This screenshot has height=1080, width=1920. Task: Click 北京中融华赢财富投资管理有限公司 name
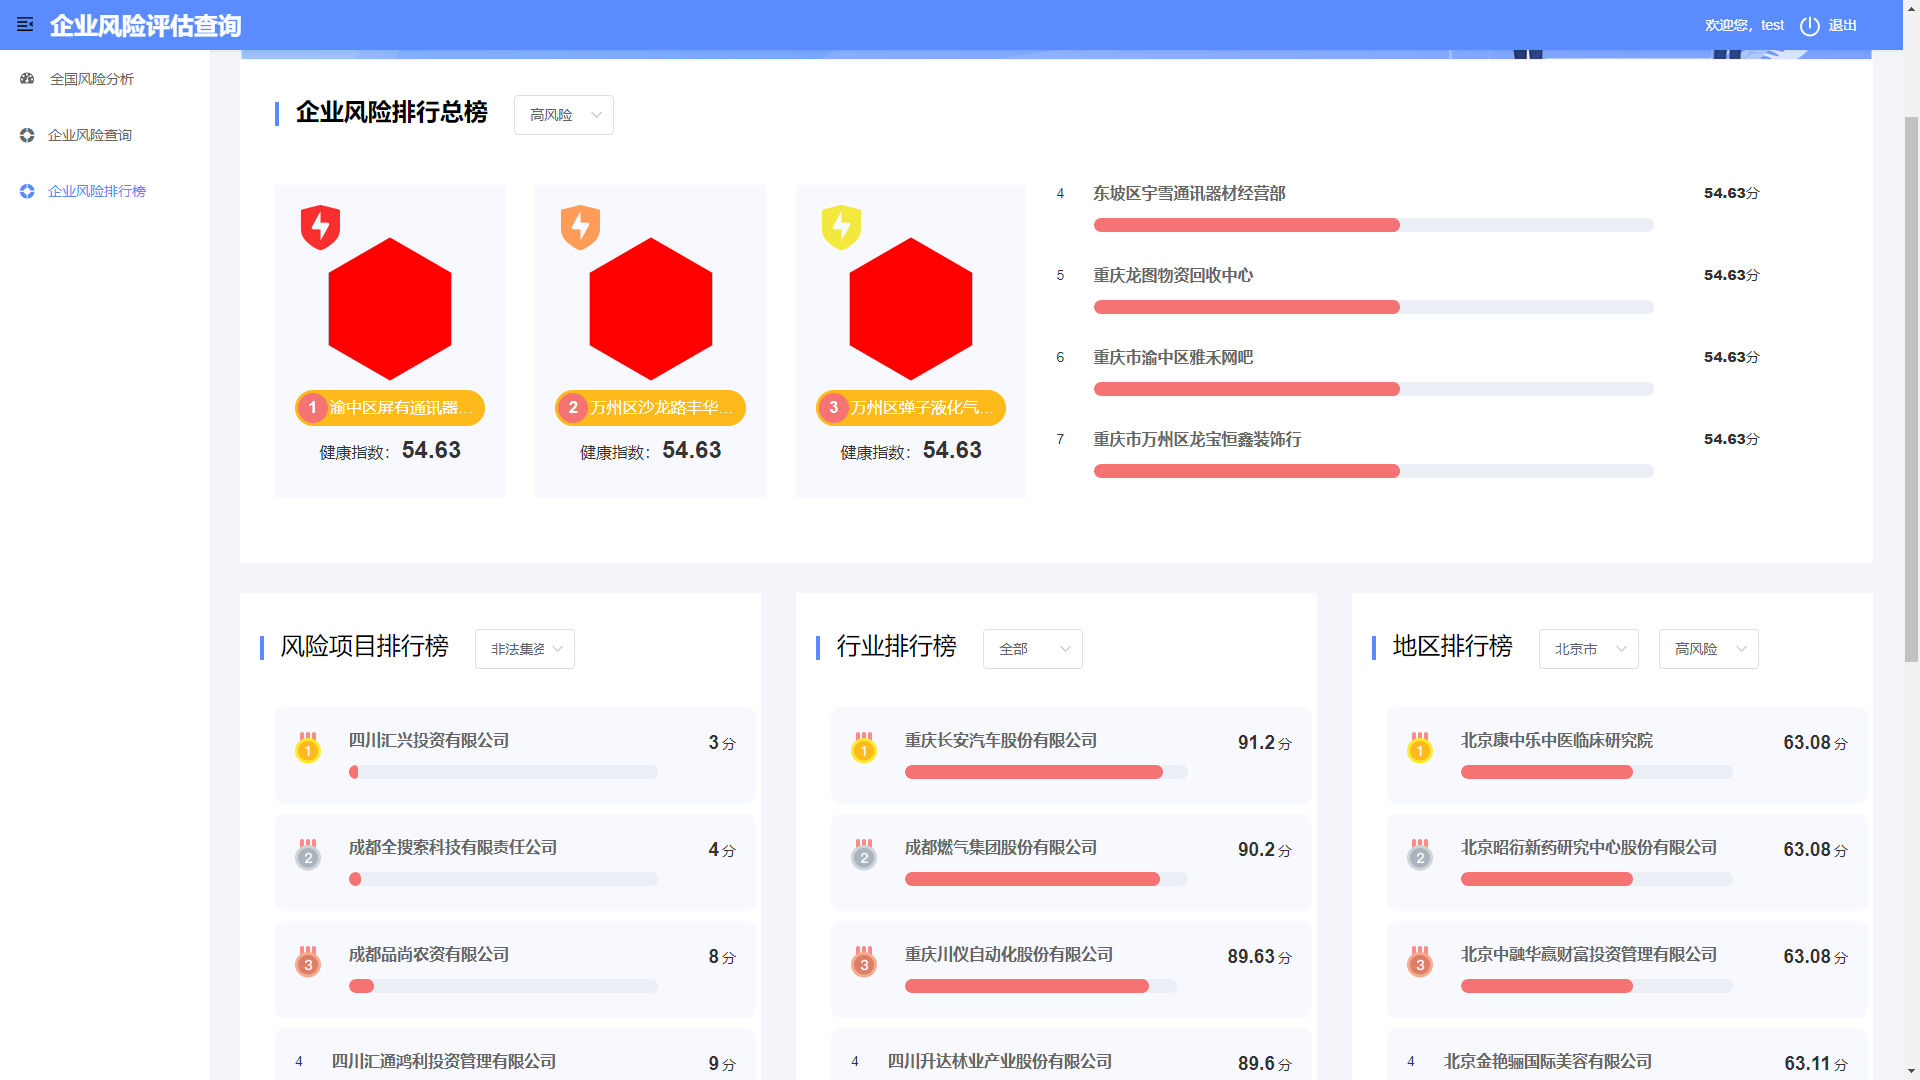[x=1589, y=955]
